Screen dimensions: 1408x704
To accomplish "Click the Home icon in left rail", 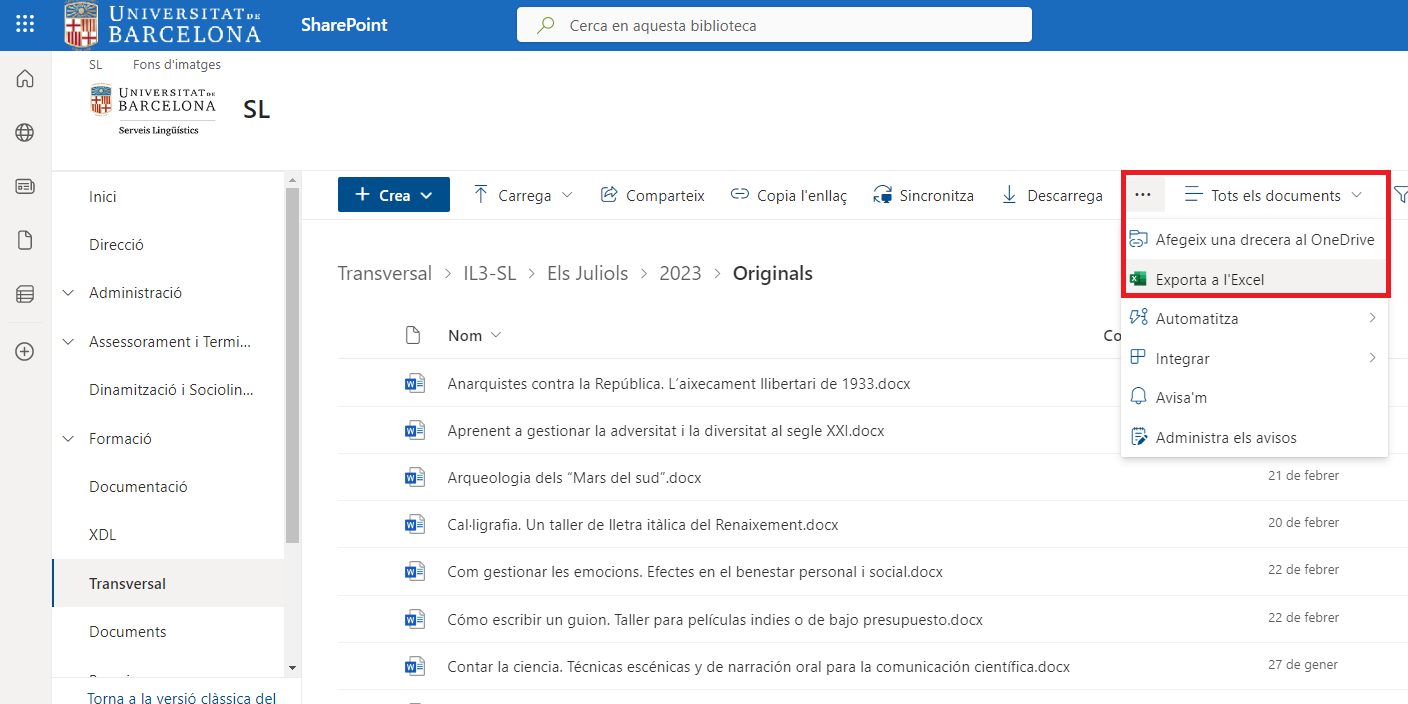I will click(25, 79).
